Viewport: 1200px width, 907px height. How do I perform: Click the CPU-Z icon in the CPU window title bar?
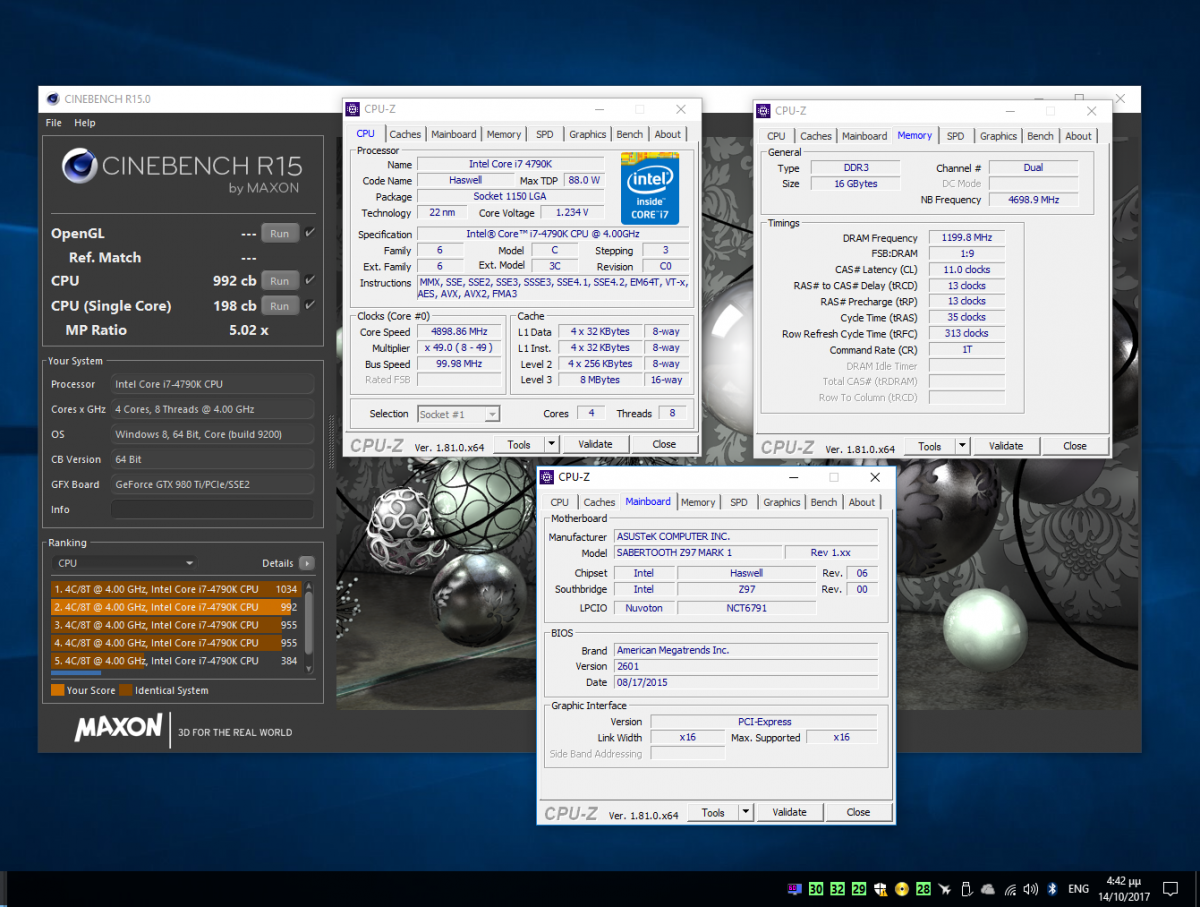click(353, 109)
